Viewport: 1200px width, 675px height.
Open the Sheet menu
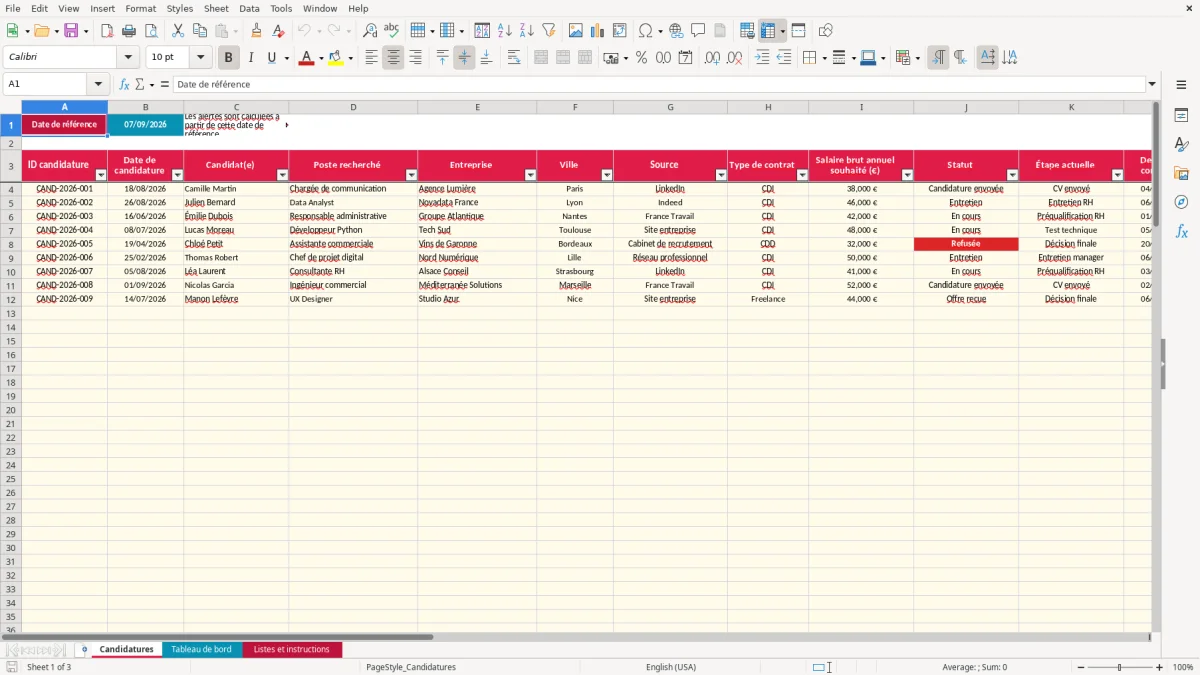coord(216,8)
